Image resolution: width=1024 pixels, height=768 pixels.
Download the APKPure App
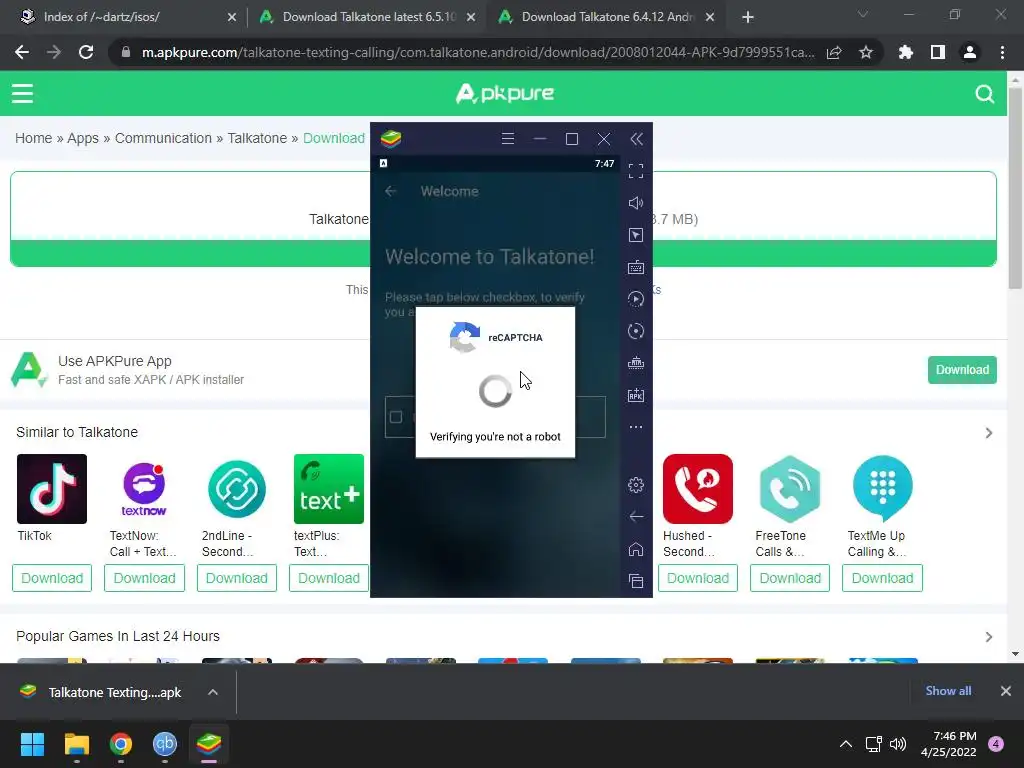(x=962, y=370)
